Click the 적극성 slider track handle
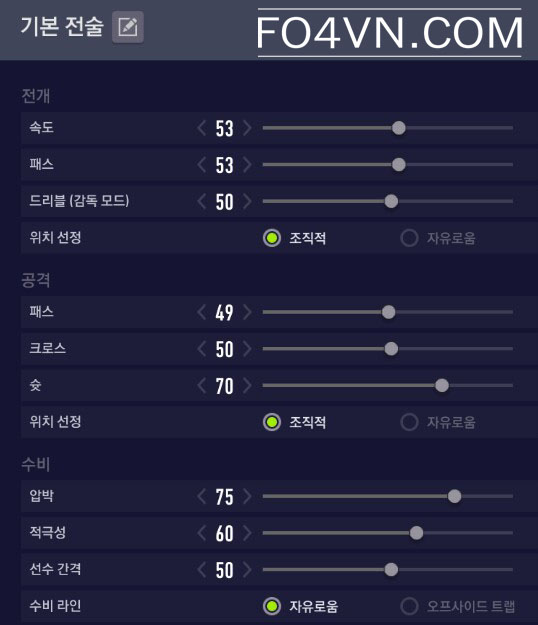The height and width of the screenshot is (625, 538). coord(416,533)
